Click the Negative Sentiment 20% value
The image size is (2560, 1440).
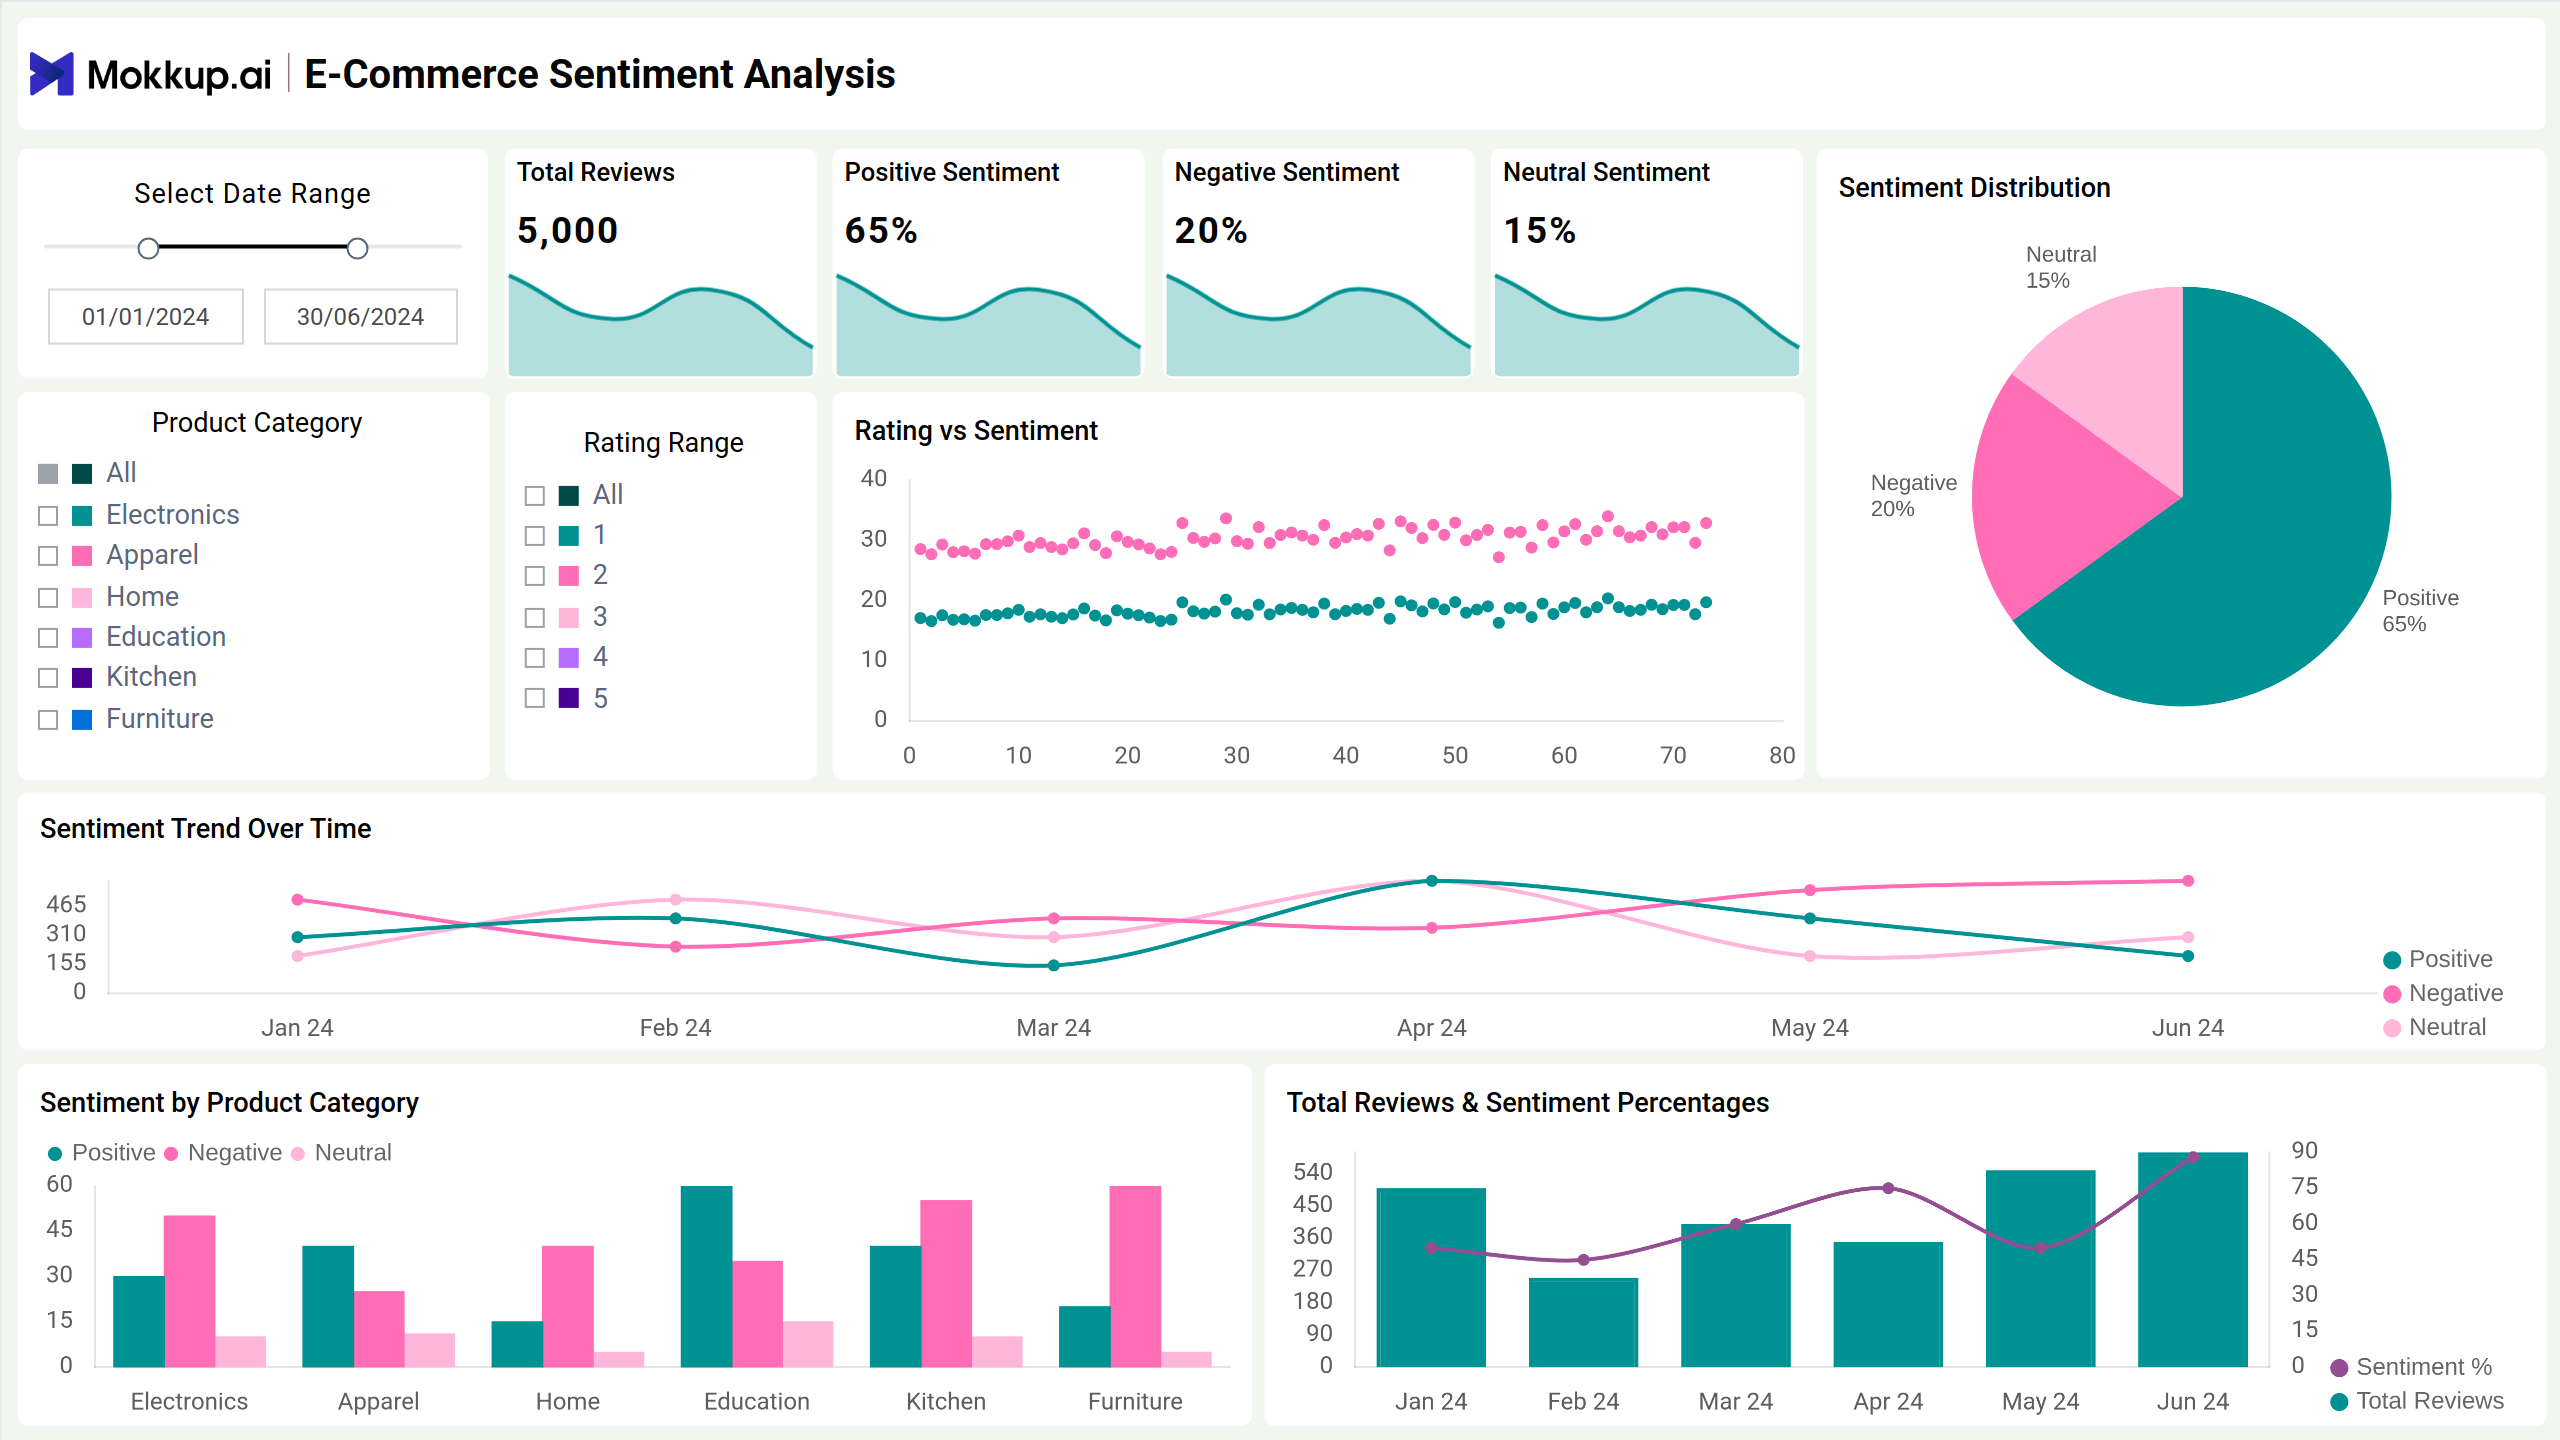point(1211,231)
